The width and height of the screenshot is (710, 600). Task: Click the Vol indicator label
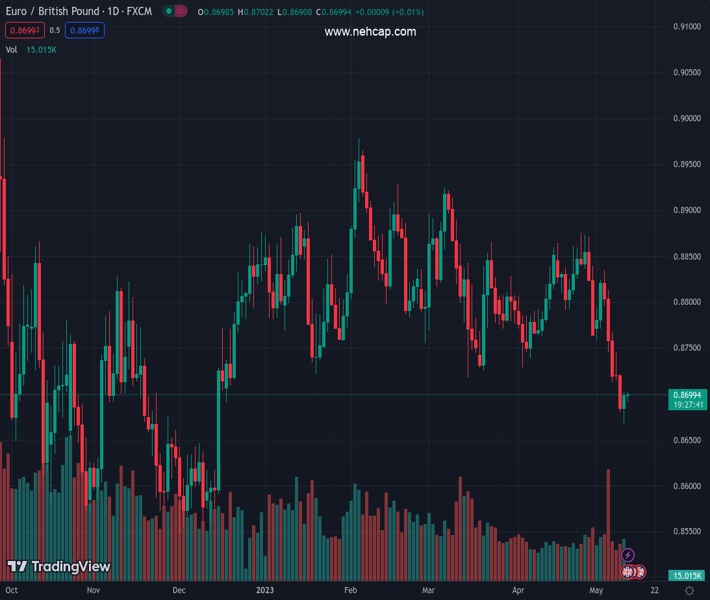(12, 49)
